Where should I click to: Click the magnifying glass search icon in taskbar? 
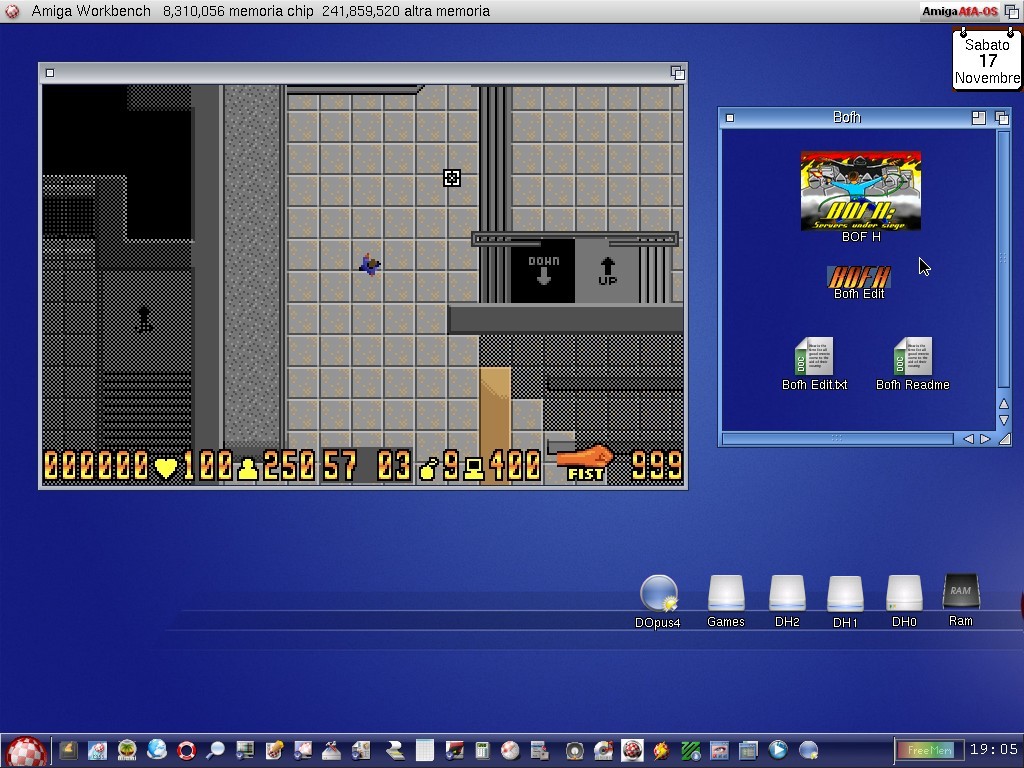pyautogui.click(x=215, y=750)
